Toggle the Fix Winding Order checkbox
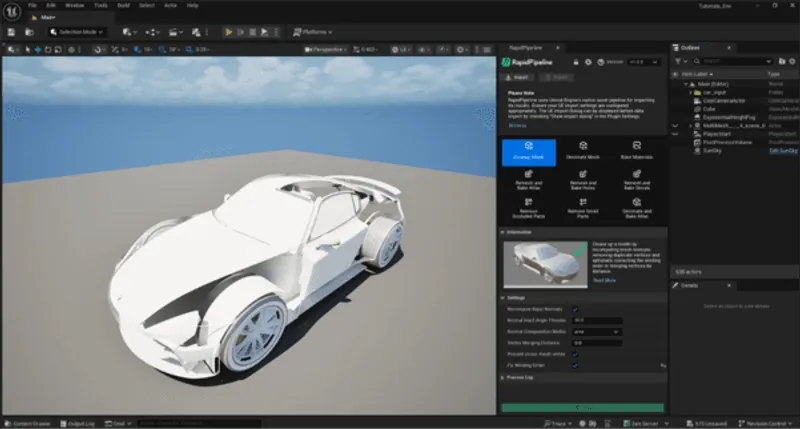The width and height of the screenshot is (800, 429). click(x=576, y=365)
